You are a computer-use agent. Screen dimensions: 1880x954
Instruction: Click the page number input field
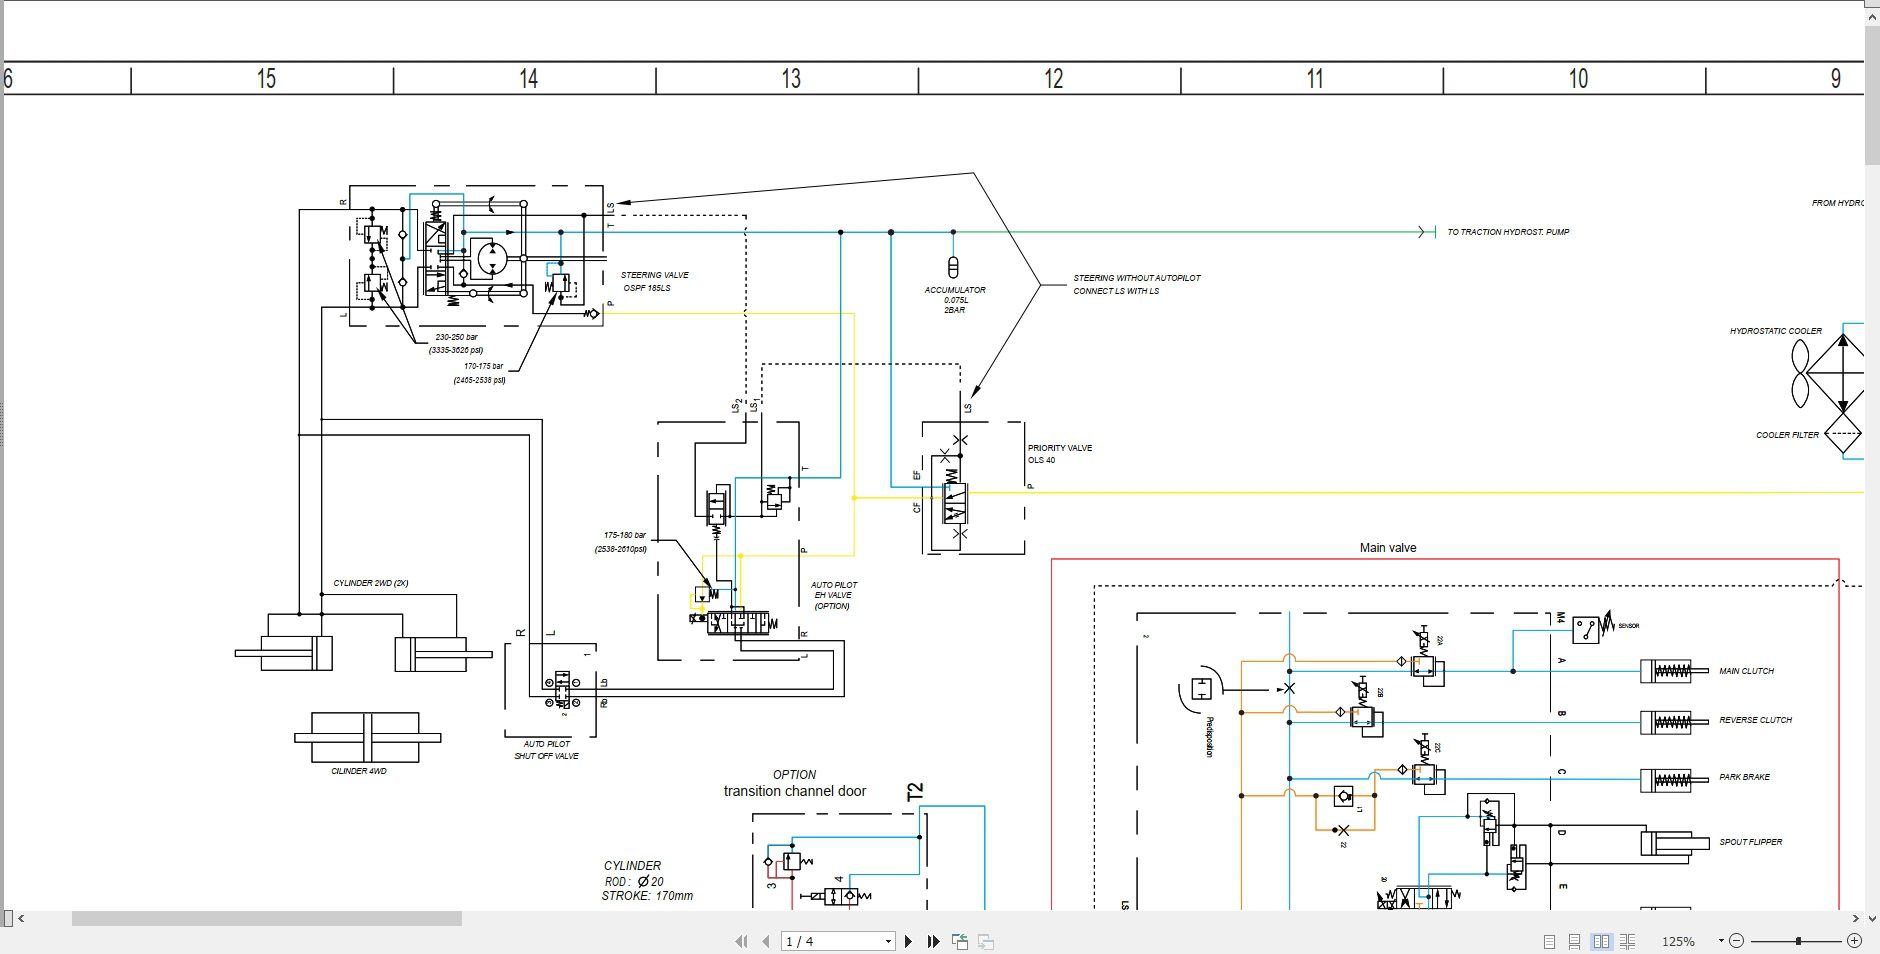[x=831, y=941]
